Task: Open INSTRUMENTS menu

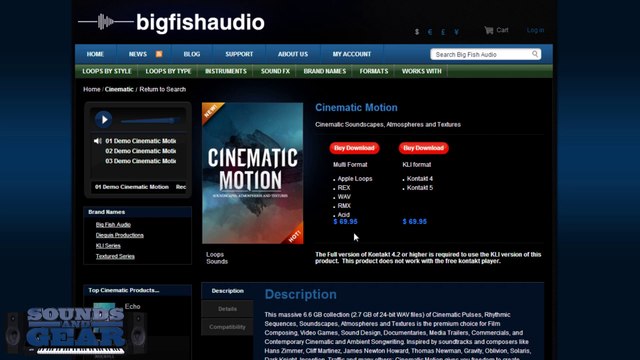Action: [226, 71]
